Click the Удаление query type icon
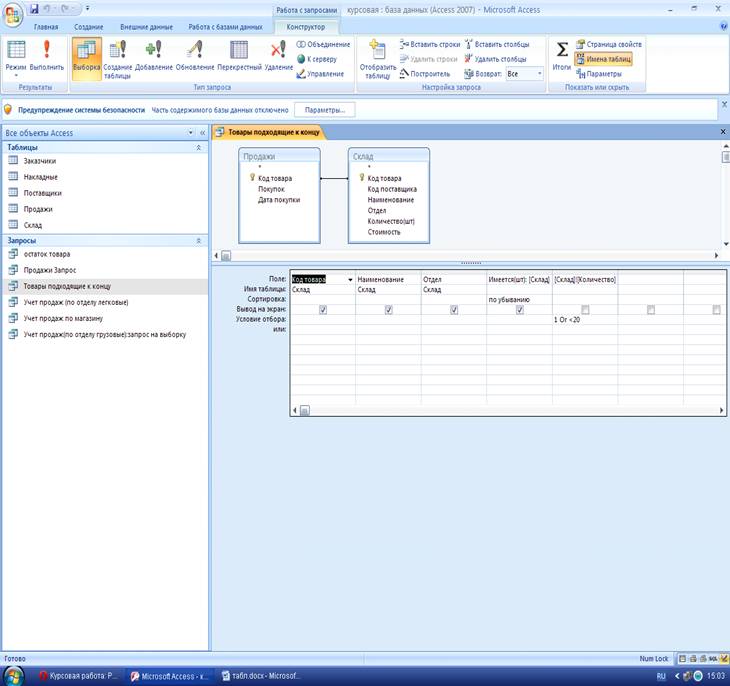This screenshot has width=730, height=686. [278, 56]
